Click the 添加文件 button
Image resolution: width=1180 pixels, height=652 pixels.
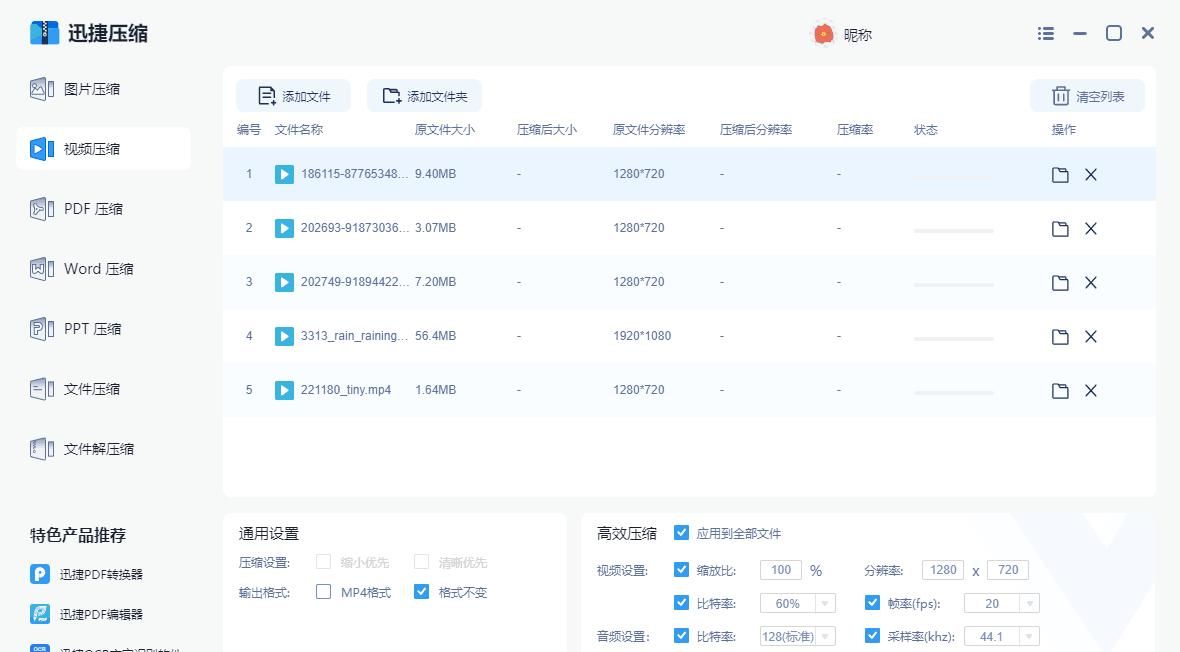coord(295,95)
